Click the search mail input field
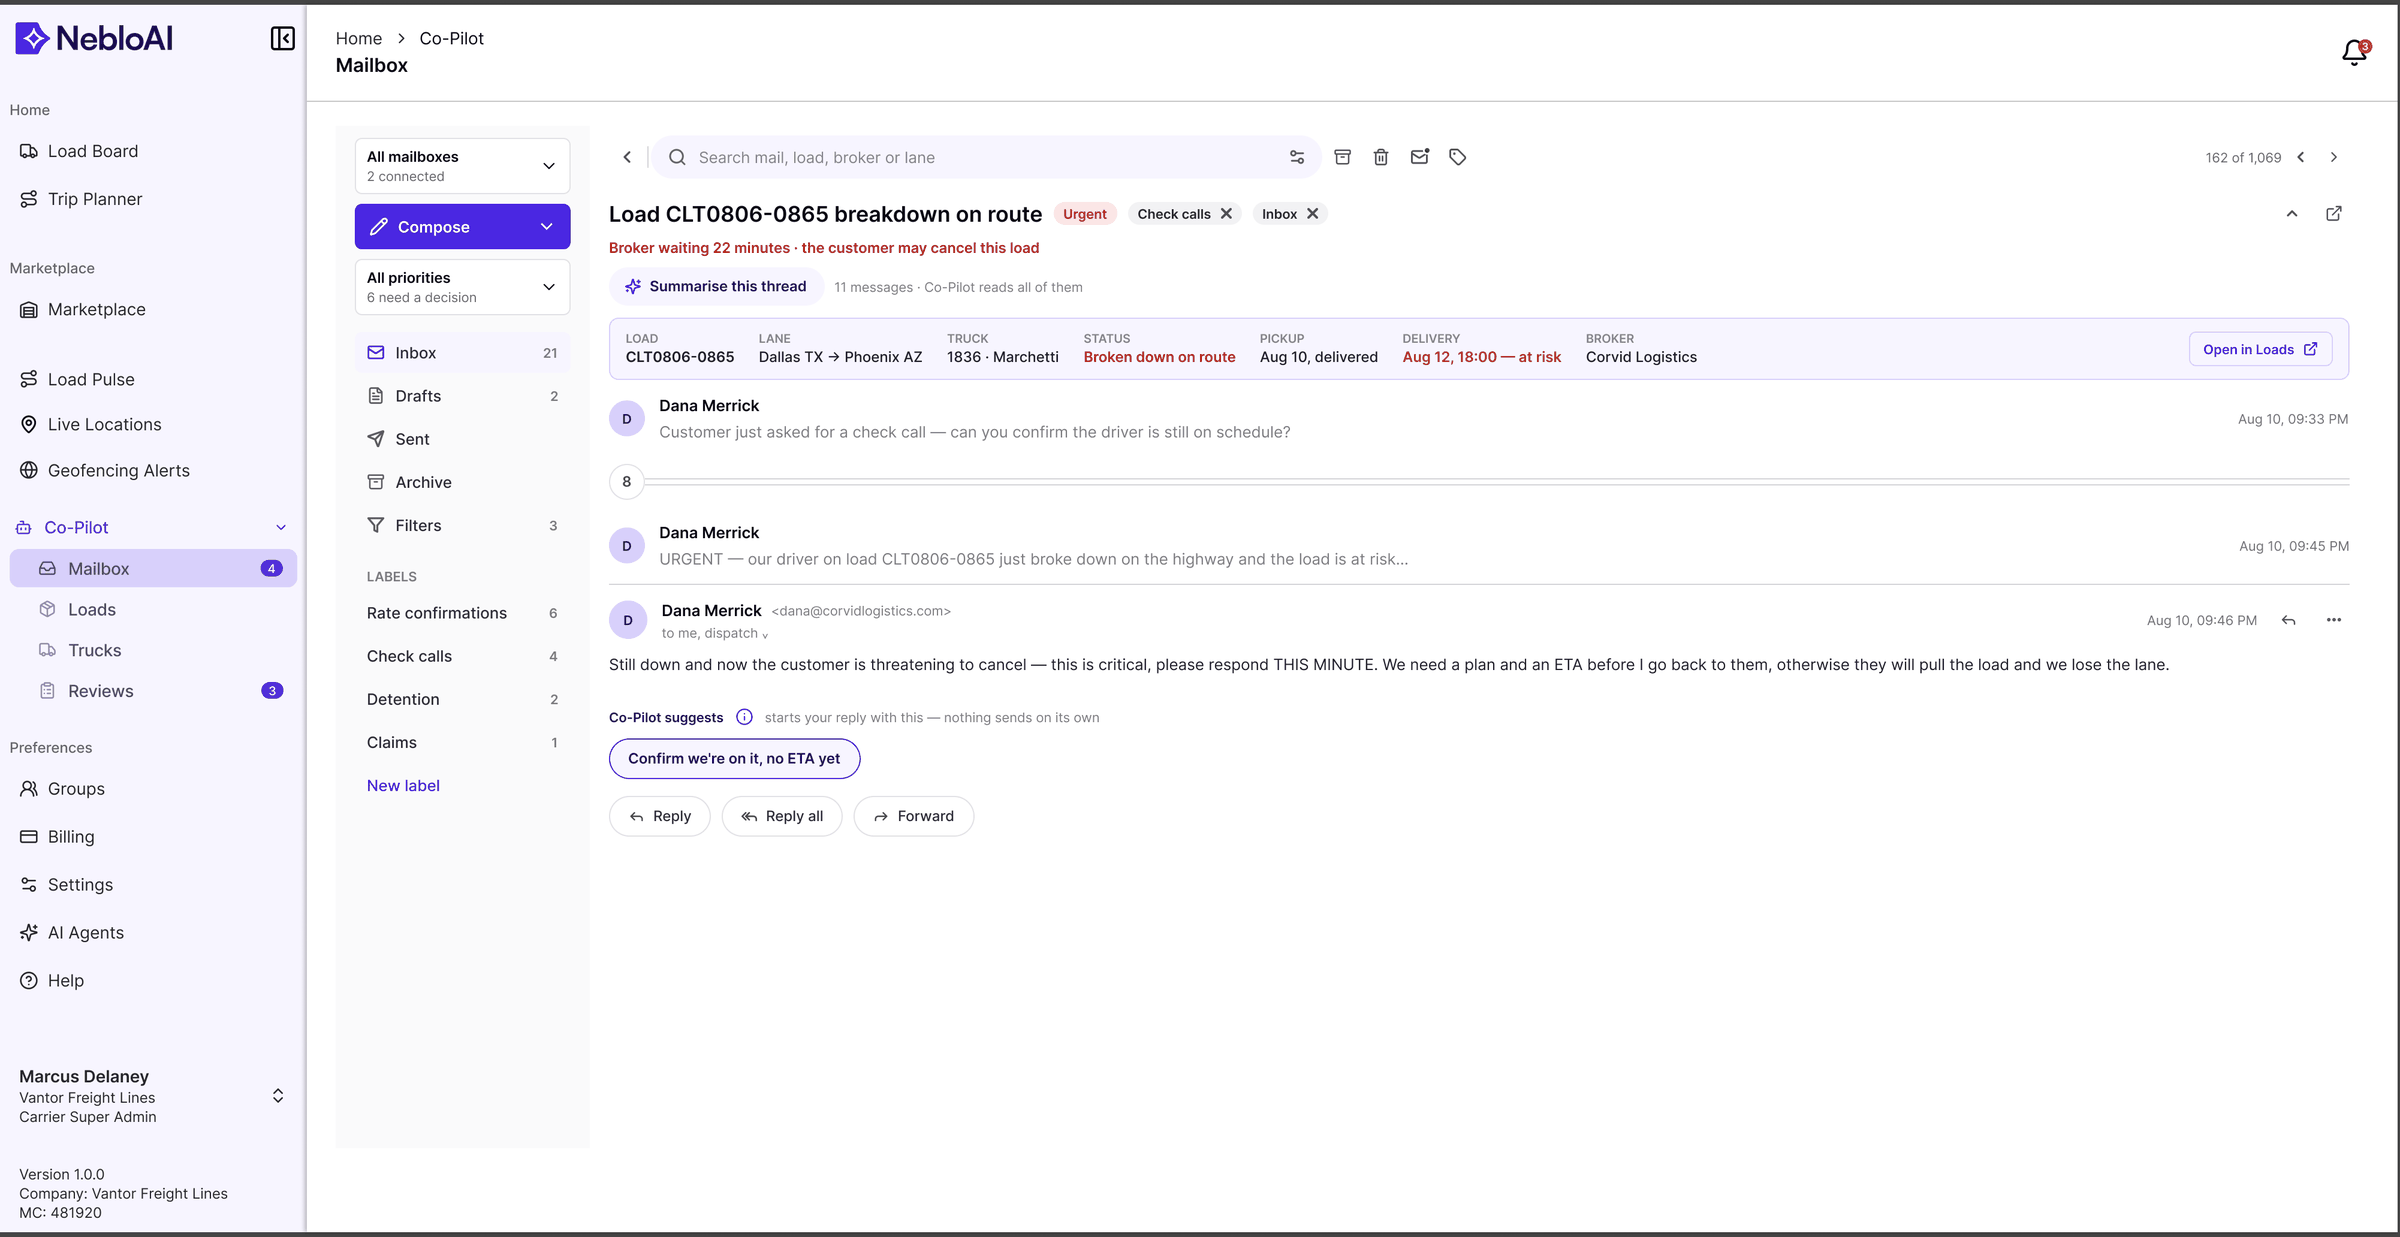The image size is (2400, 1237). 985,157
